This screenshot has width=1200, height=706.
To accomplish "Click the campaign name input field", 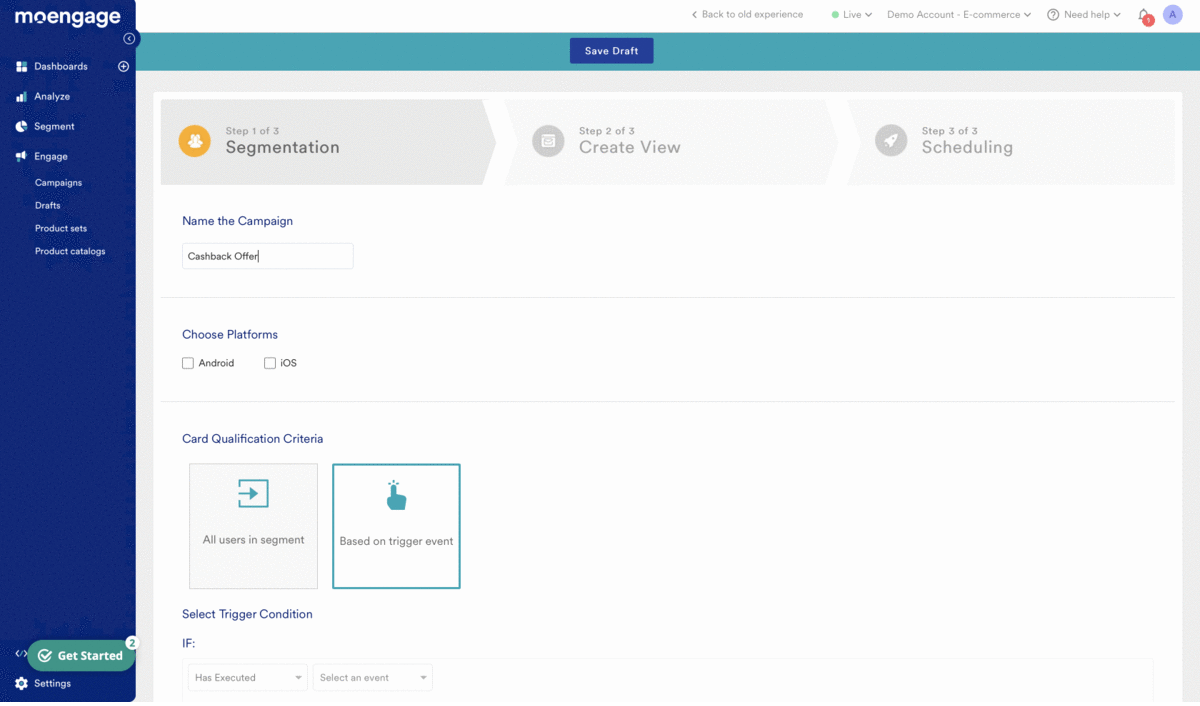I will click(268, 256).
